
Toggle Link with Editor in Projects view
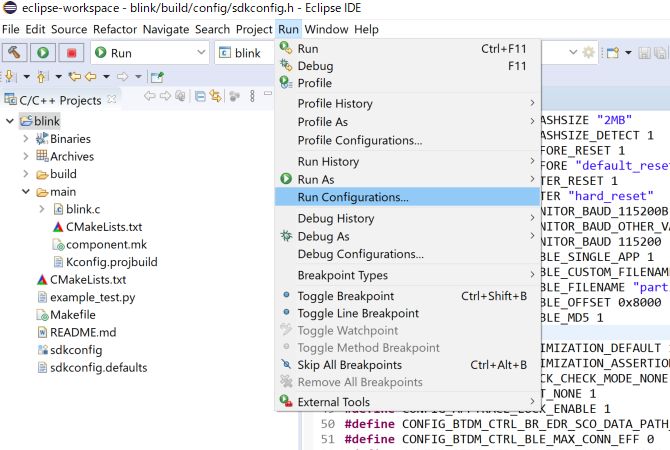(x=215, y=97)
